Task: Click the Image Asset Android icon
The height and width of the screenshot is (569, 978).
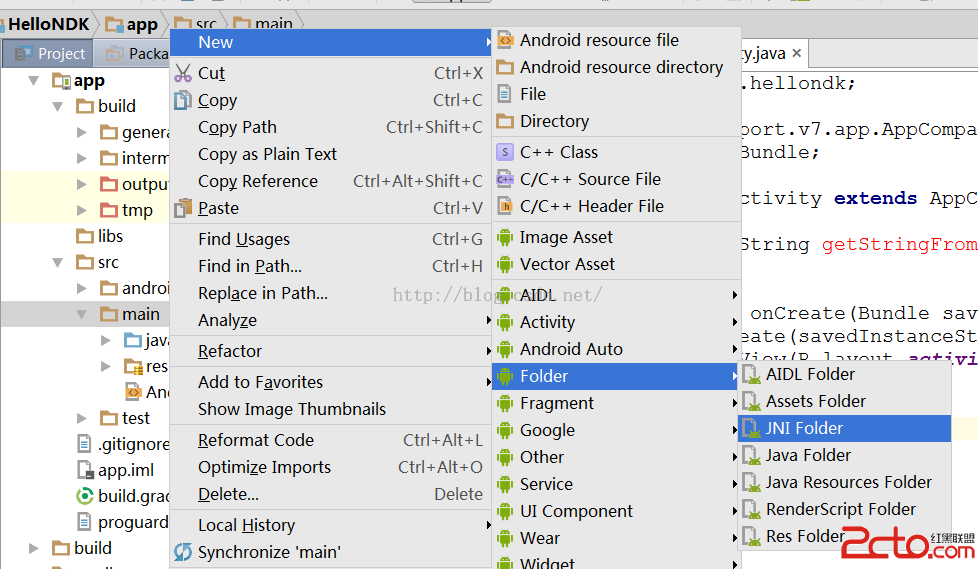Action: (x=505, y=237)
